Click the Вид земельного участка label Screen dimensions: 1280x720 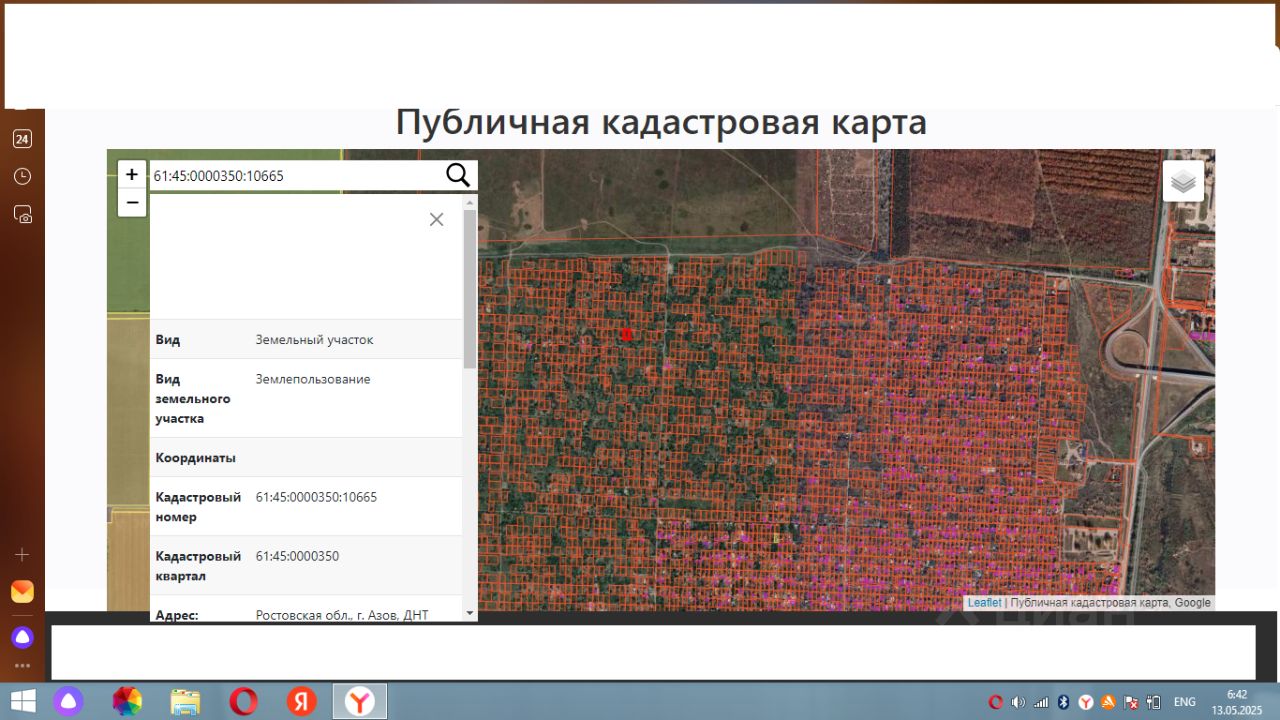pos(193,399)
